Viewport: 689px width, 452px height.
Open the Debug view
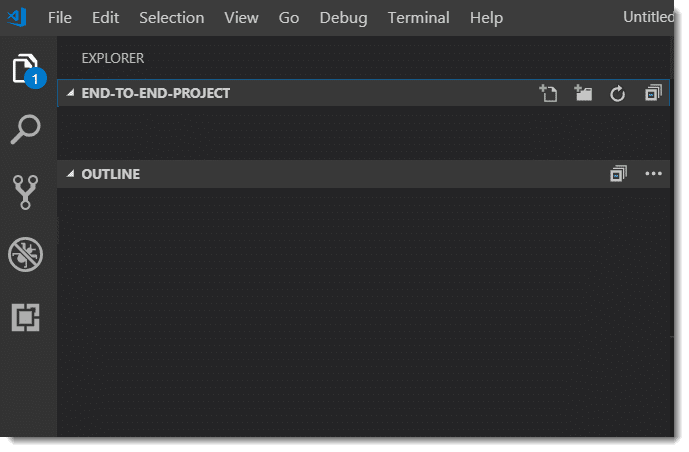(25, 255)
